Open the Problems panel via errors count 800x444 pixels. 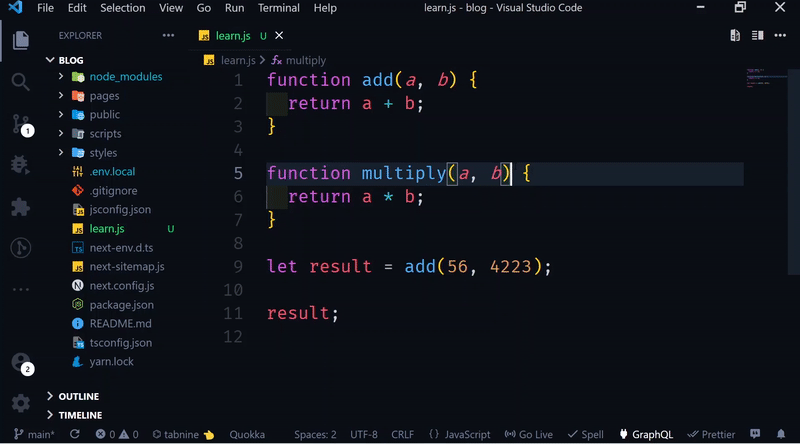click(105, 434)
